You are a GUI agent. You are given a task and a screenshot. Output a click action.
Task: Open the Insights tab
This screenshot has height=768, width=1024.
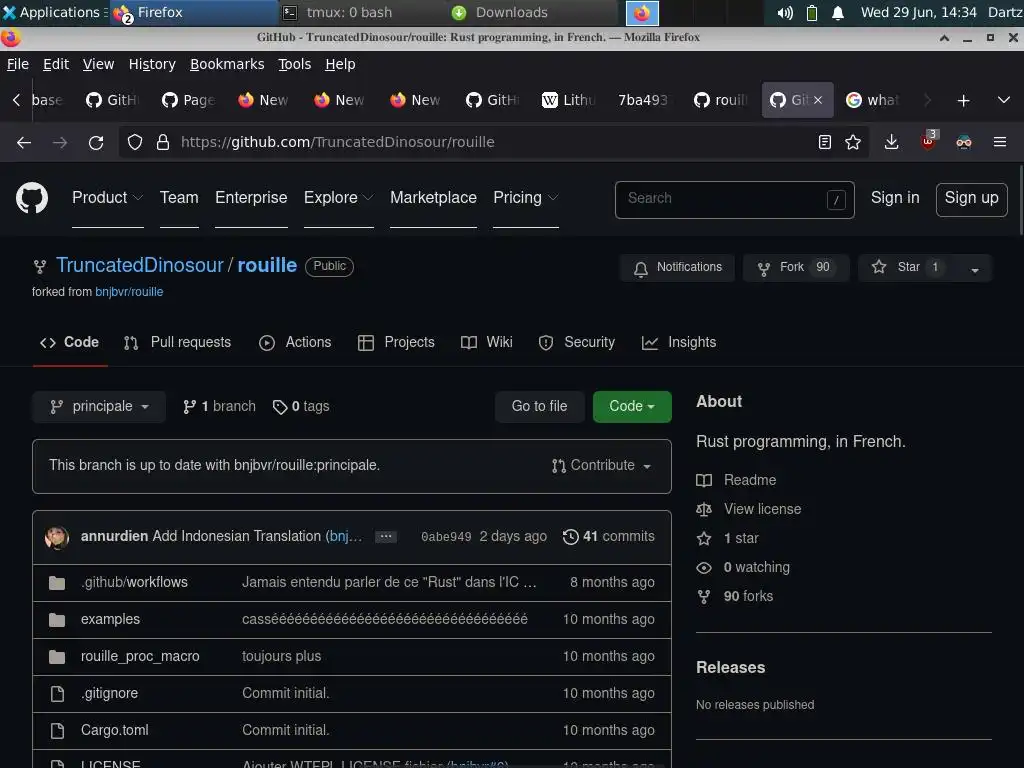pyautogui.click(x=679, y=342)
